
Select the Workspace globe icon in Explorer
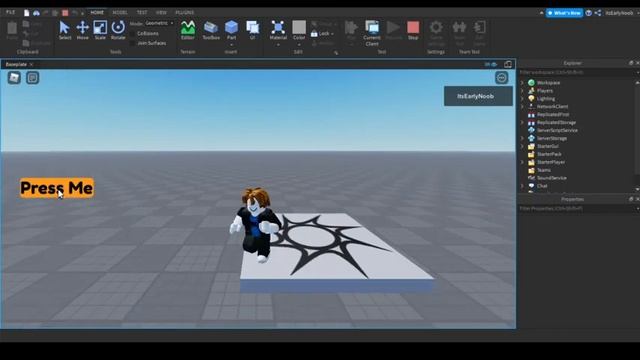pos(531,82)
